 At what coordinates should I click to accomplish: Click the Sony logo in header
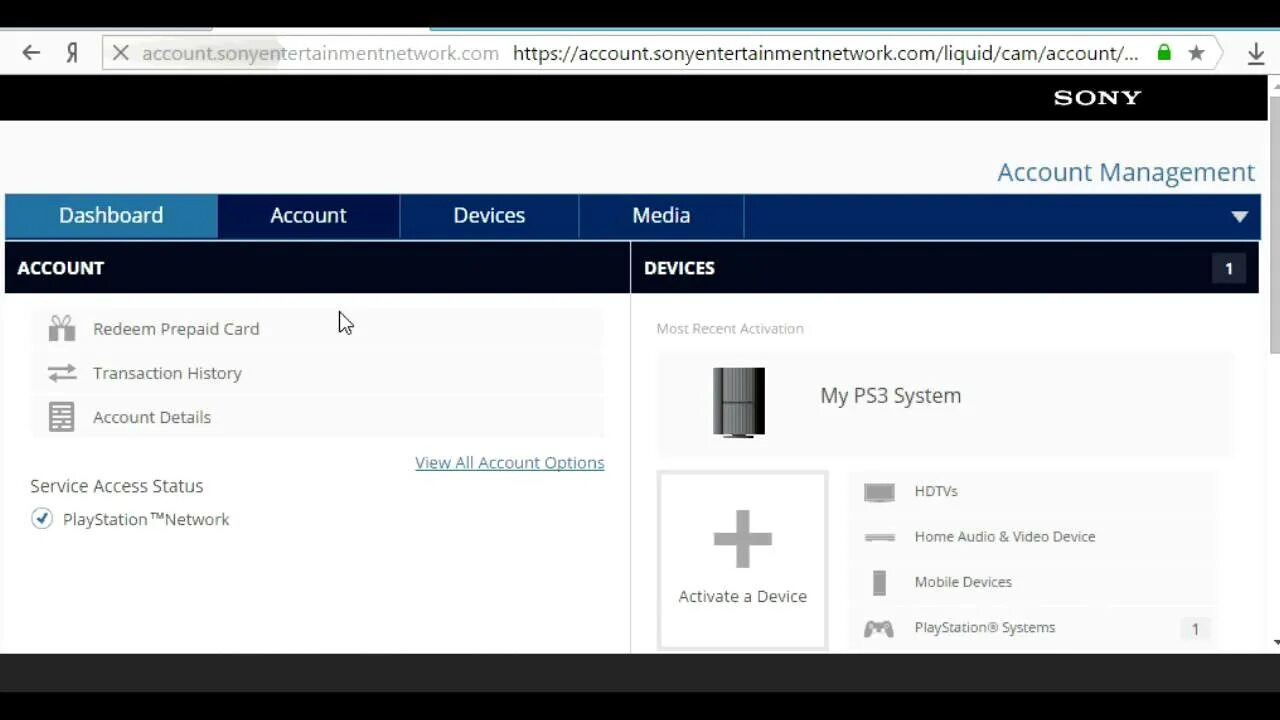point(1097,97)
